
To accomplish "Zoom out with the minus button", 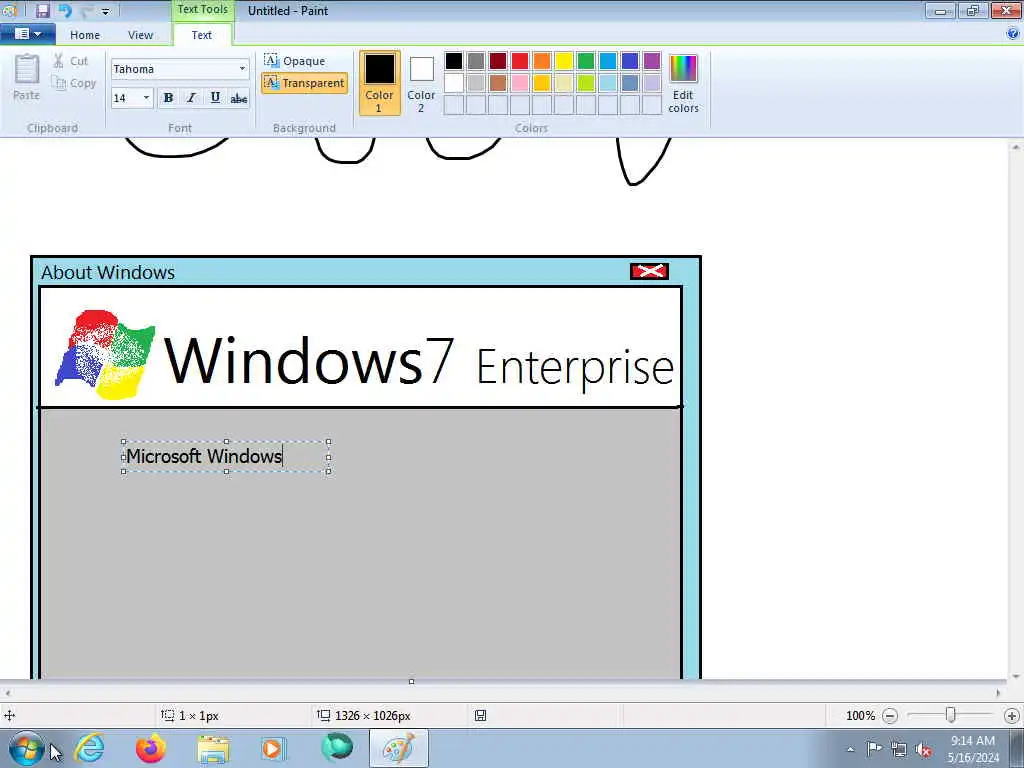I will click(x=889, y=716).
